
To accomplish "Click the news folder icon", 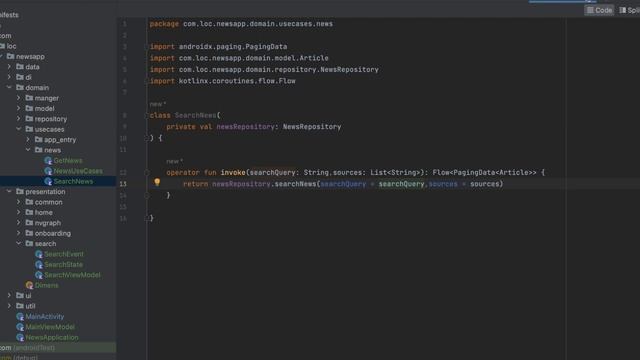I will [x=39, y=150].
